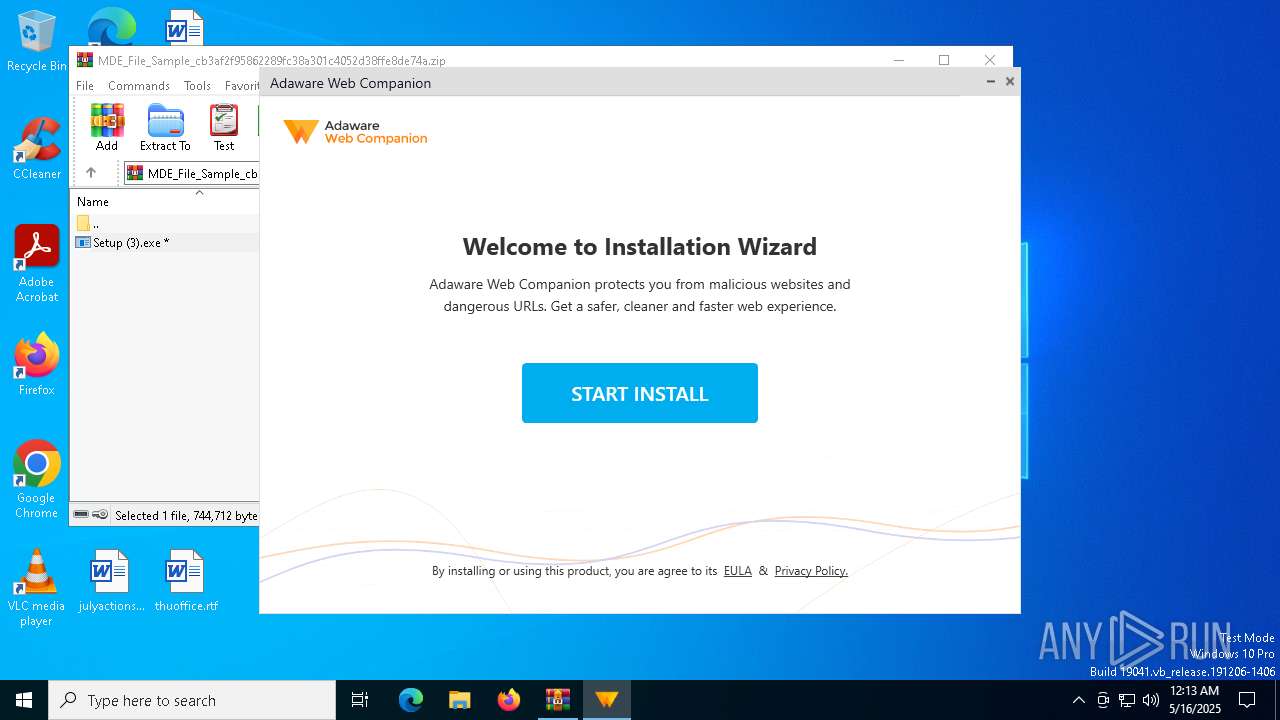Open Recycle Bin desktop icon
This screenshot has width=1280, height=720.
click(x=37, y=42)
